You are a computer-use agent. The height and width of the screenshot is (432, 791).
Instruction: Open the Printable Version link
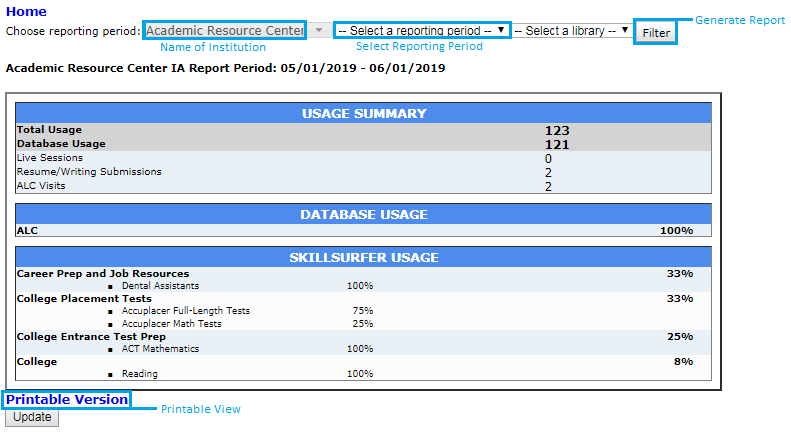tap(67, 400)
